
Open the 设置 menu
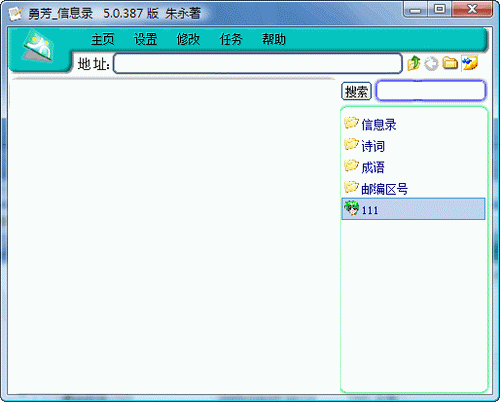(145, 39)
